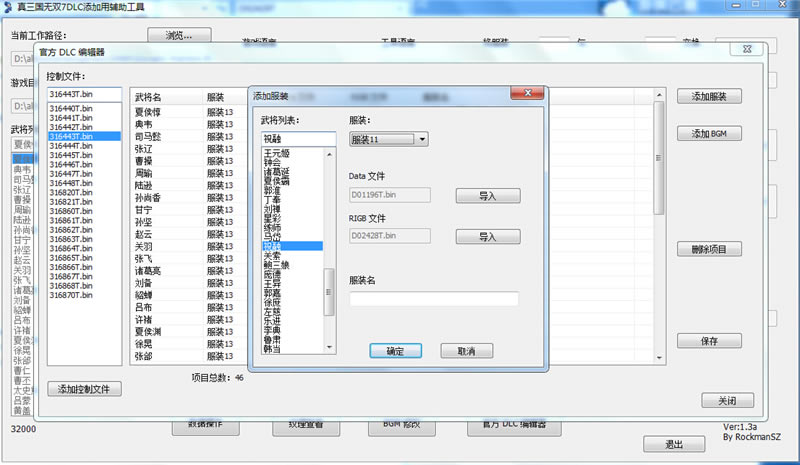800x465 pixels.
Task: Click the 浏览... browse button
Action: pyautogui.click(x=184, y=36)
